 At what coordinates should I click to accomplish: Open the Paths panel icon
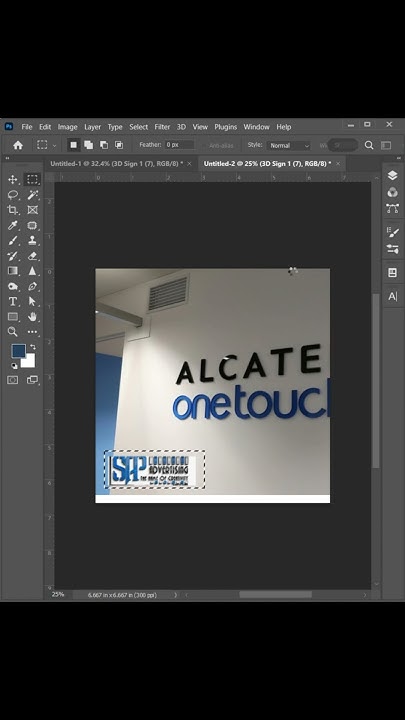tap(393, 208)
